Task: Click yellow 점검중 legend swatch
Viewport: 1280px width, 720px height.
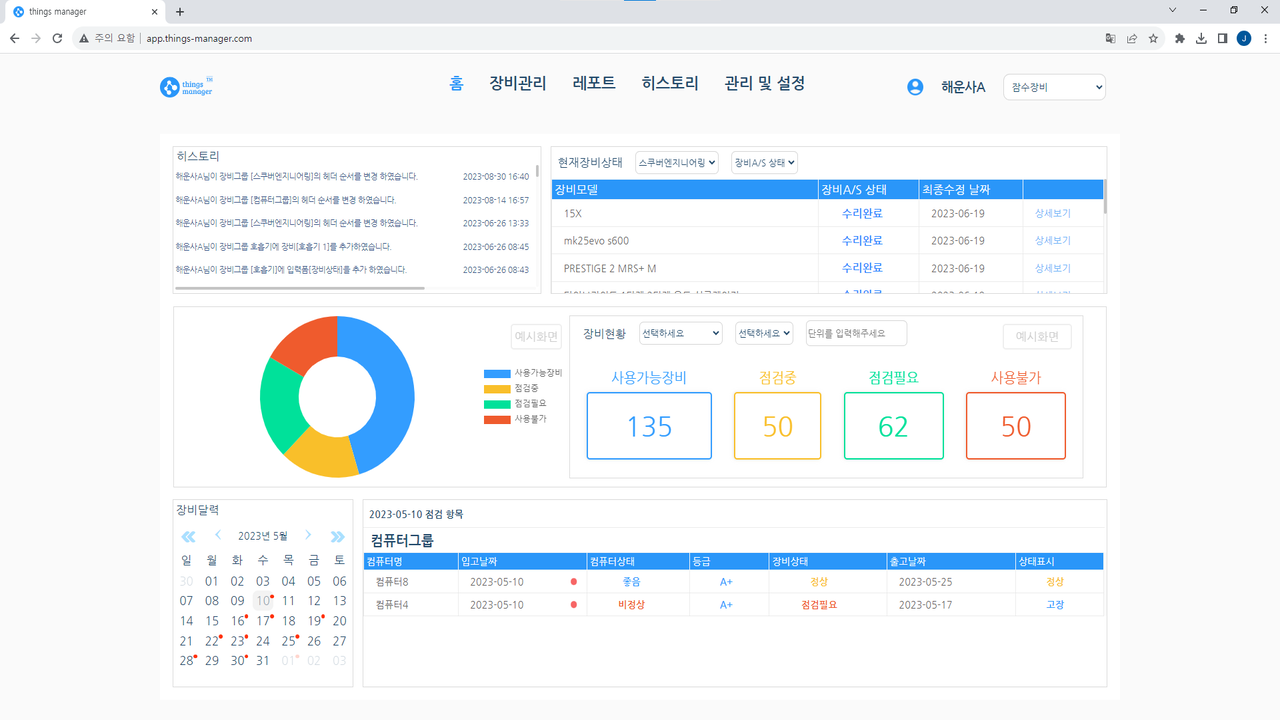Action: 497,388
